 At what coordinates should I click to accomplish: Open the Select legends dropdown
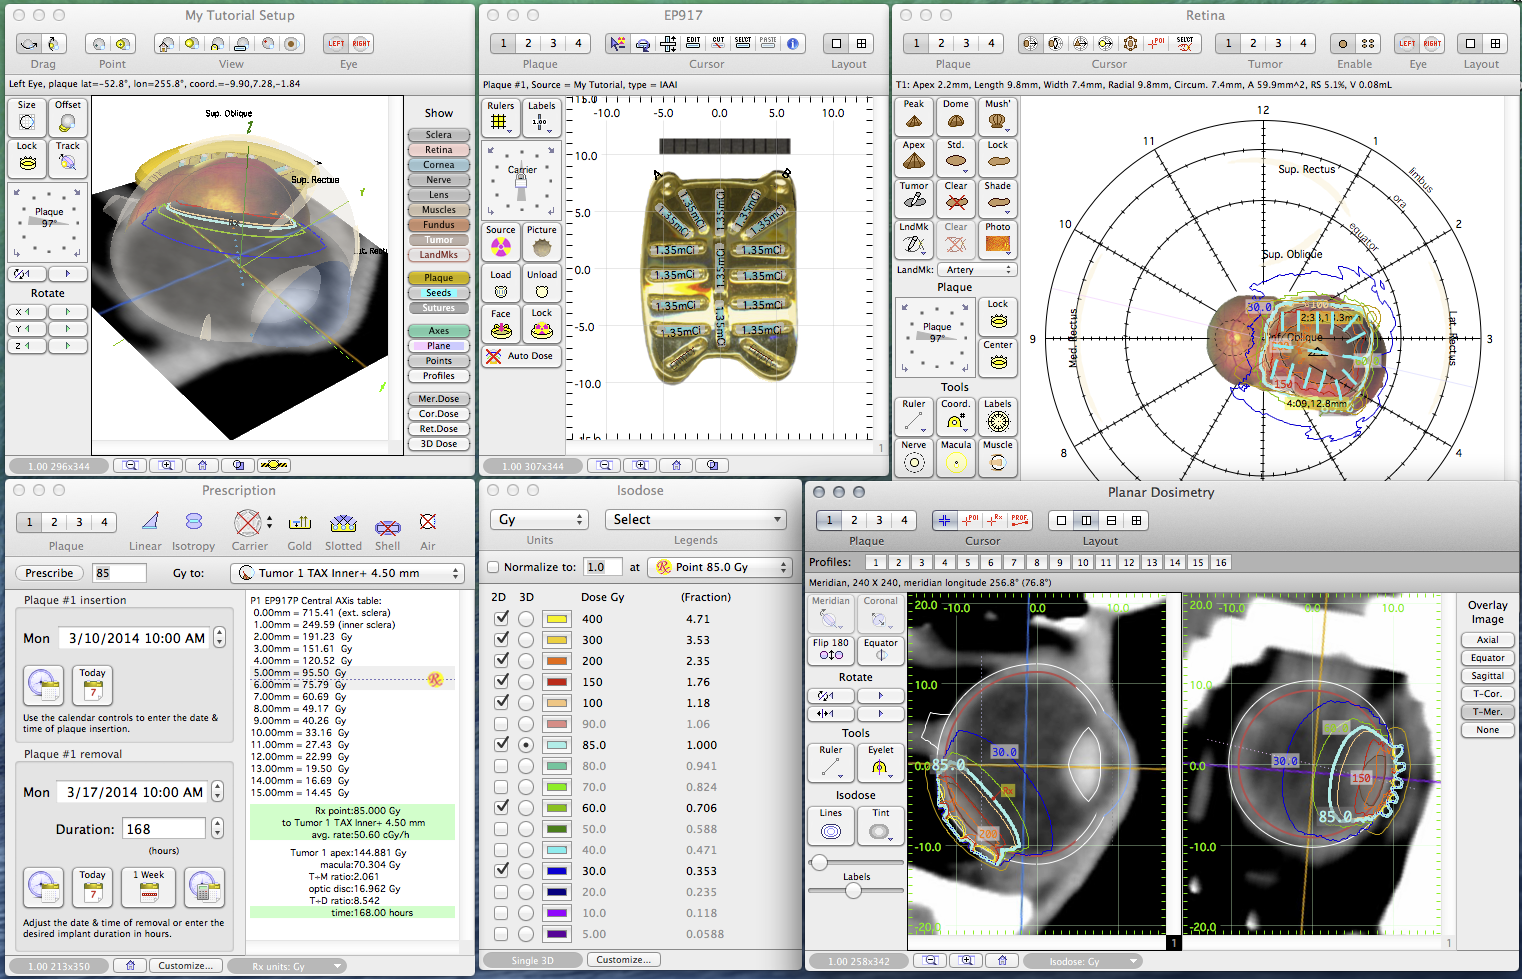(695, 519)
